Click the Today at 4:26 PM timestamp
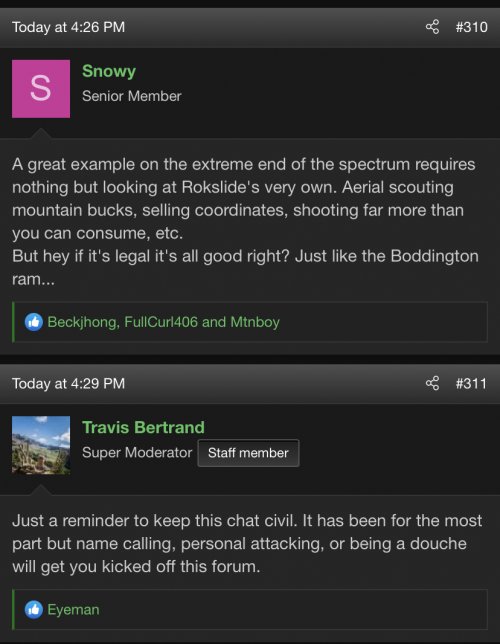Image resolution: width=500 pixels, height=644 pixels. pos(69,27)
